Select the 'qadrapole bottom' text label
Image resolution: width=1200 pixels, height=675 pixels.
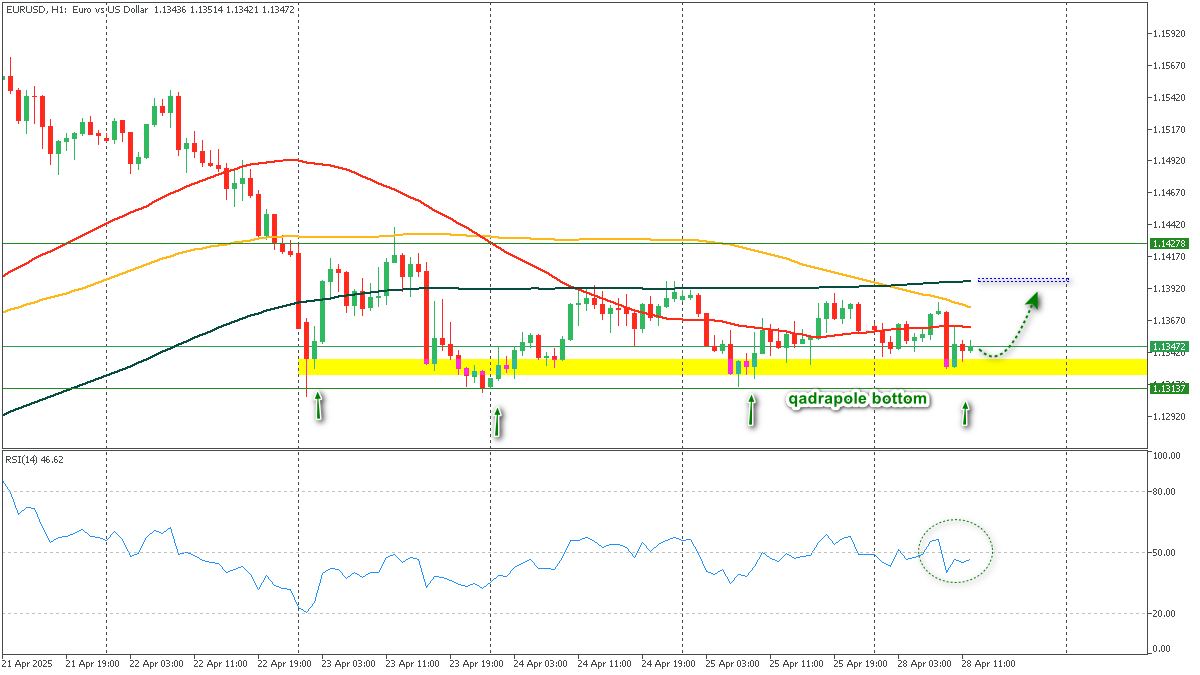coord(858,399)
